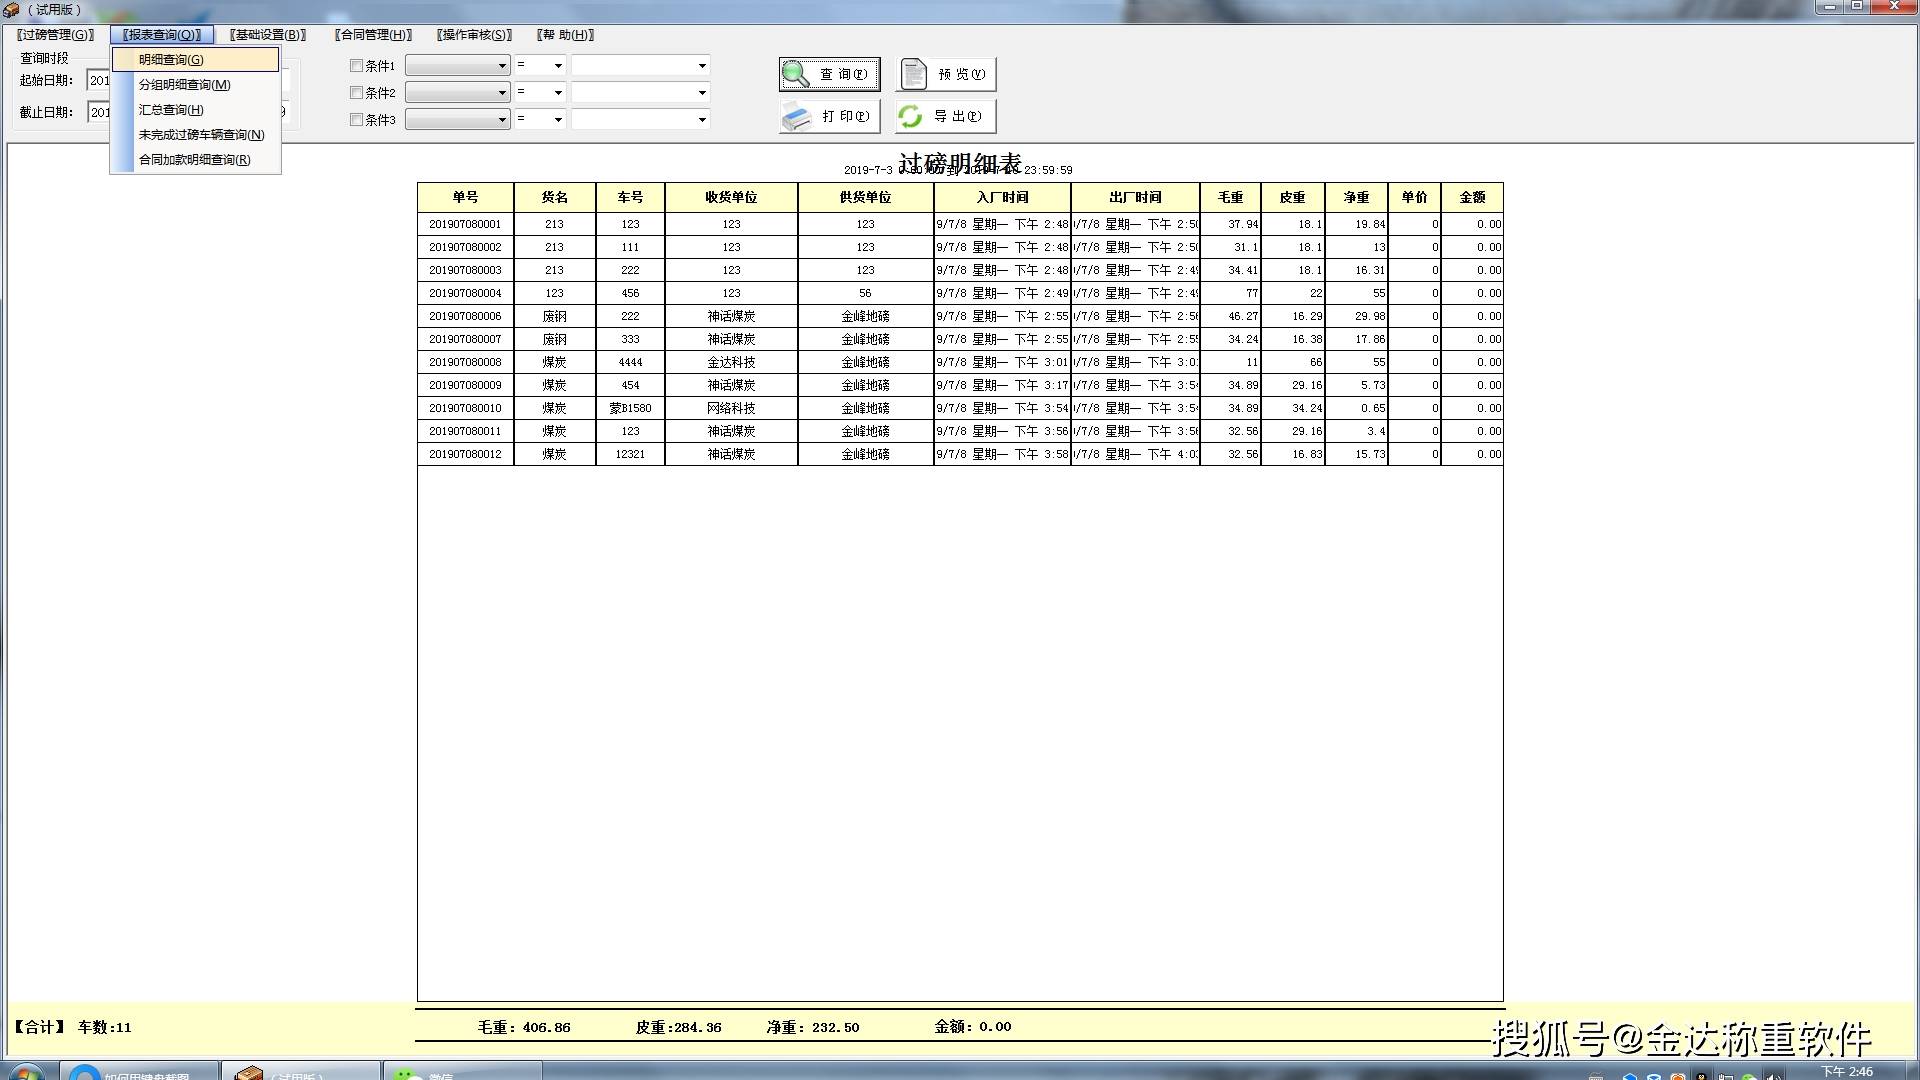1920x1080 pixels.
Task: Open the 基础设置(B) menu
Action: (268, 35)
